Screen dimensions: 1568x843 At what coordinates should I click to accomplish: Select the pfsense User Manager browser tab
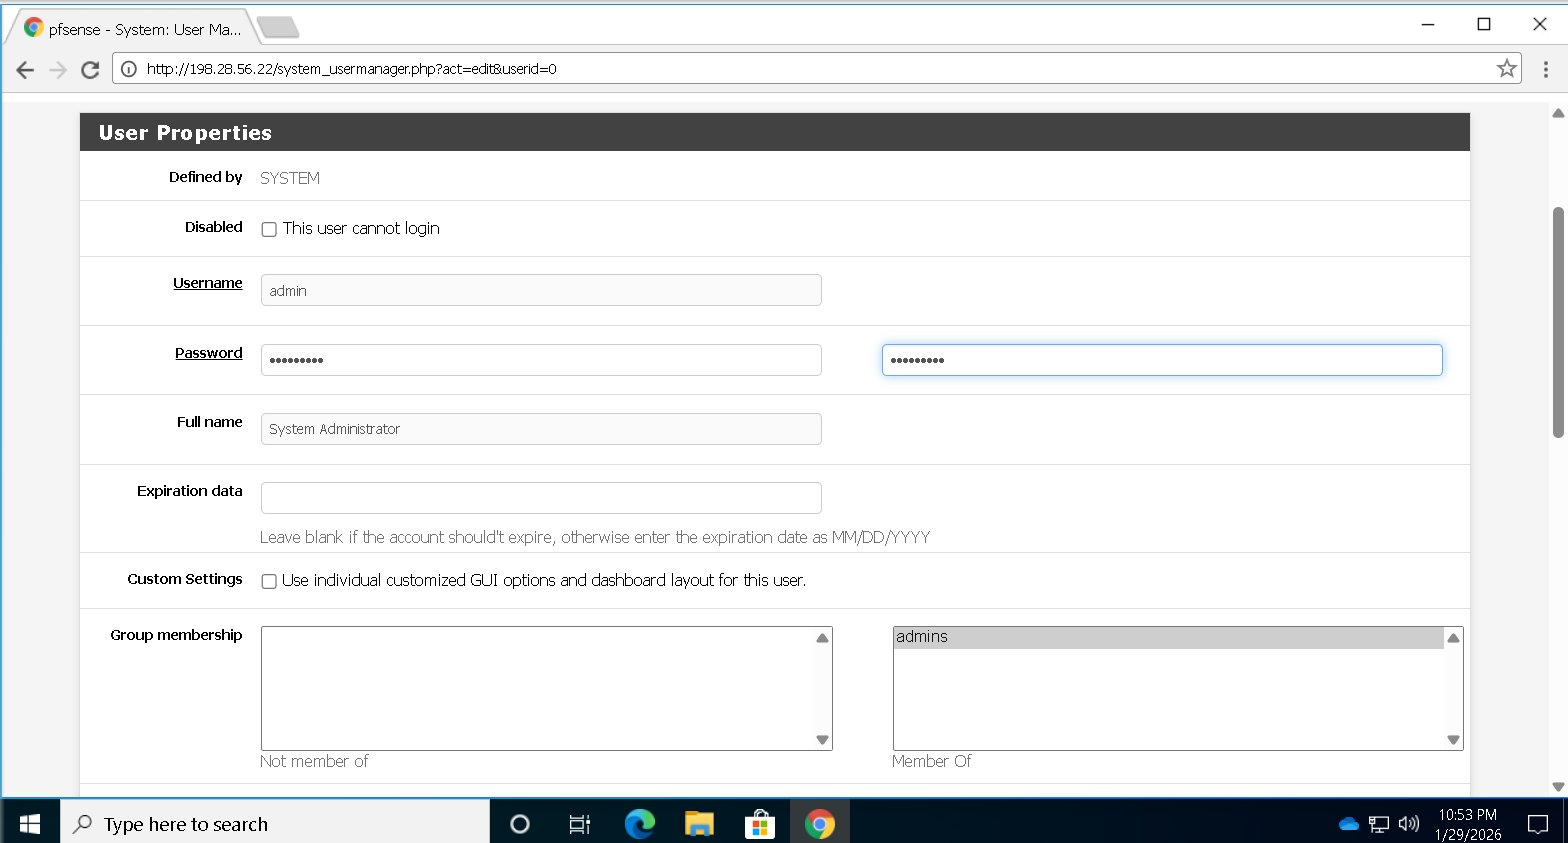[x=135, y=29]
